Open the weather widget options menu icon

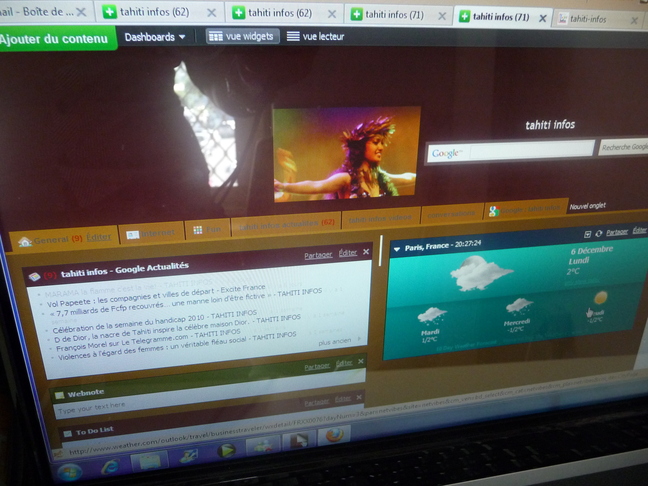(590, 233)
